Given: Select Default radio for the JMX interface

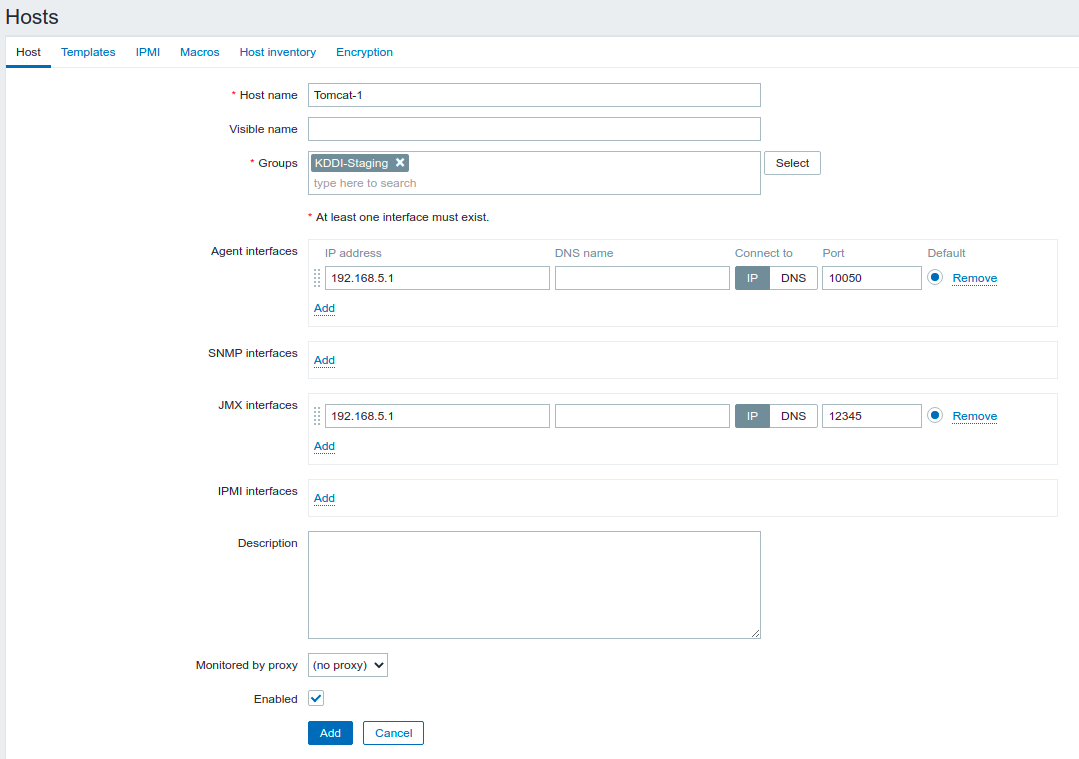Looking at the screenshot, I should [935, 416].
